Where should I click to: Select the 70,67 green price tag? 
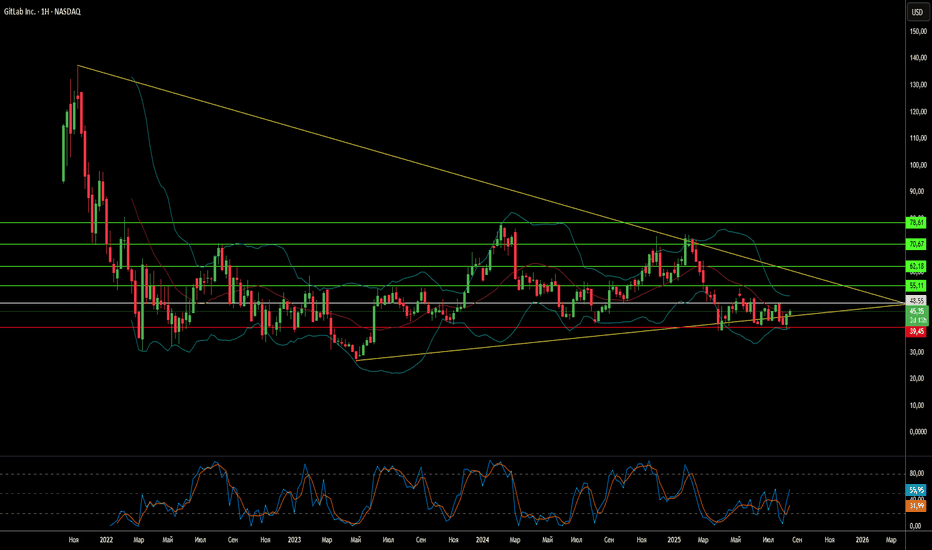917,244
